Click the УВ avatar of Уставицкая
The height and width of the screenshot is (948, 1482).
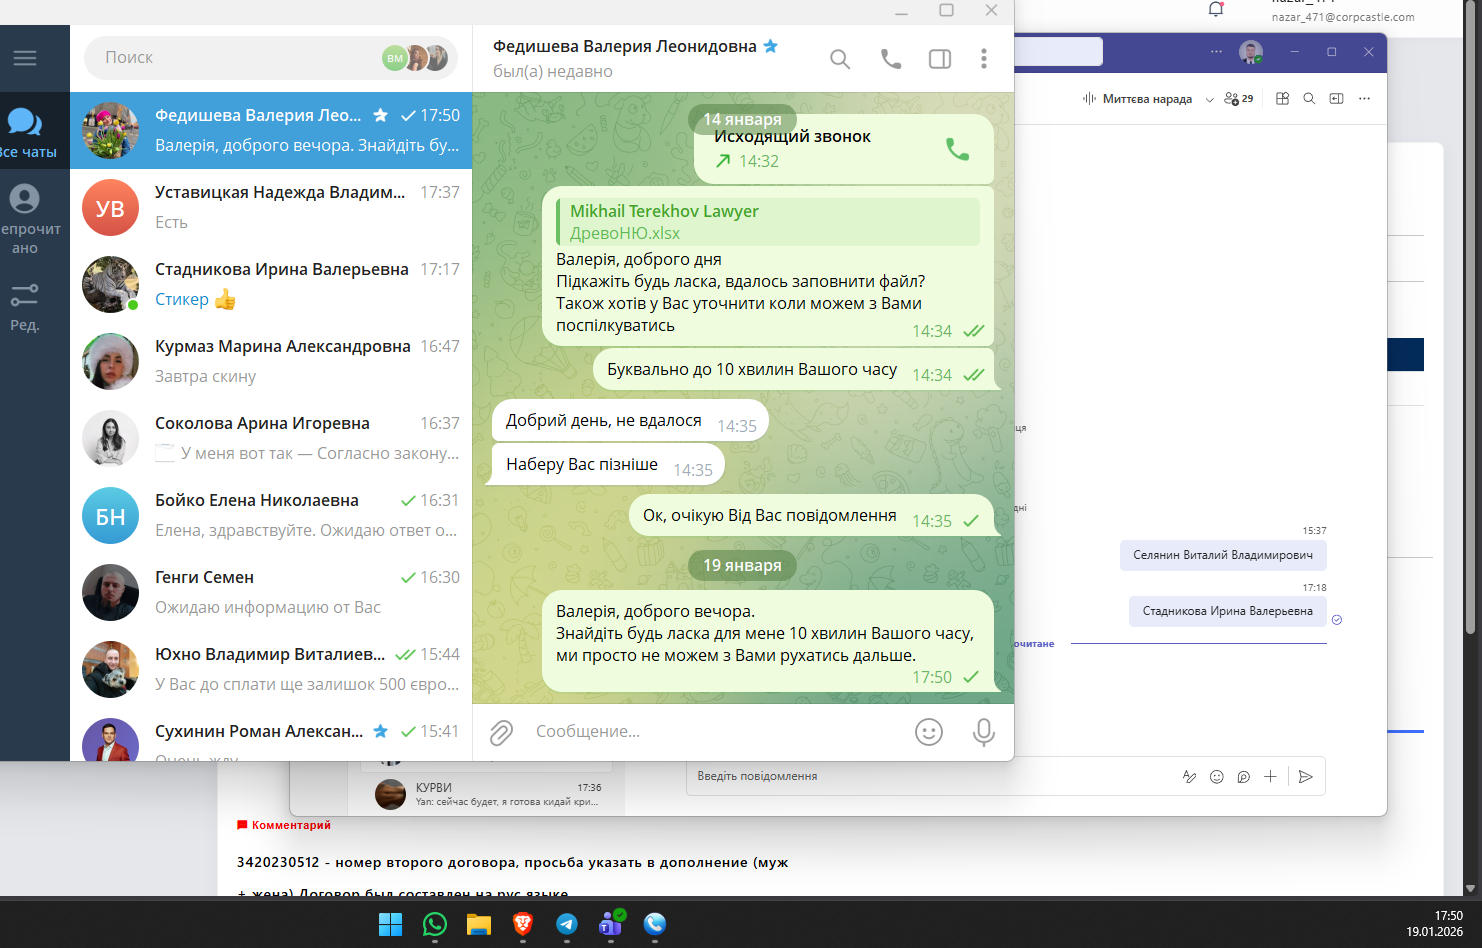(110, 208)
